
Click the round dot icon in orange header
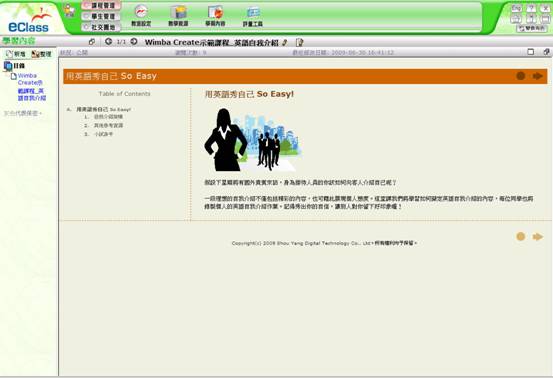click(521, 76)
